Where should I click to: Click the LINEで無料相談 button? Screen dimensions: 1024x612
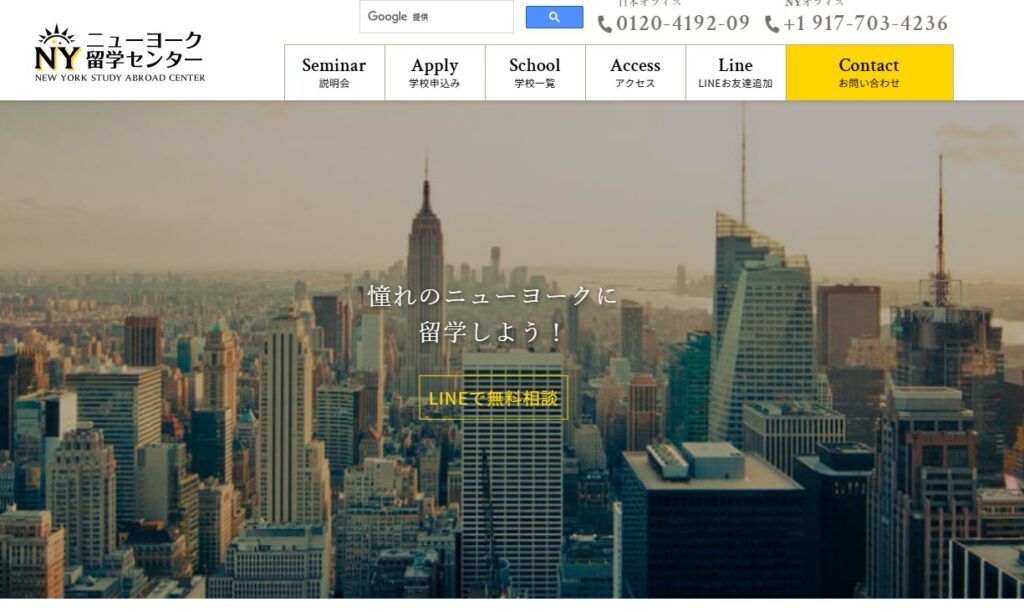click(493, 398)
